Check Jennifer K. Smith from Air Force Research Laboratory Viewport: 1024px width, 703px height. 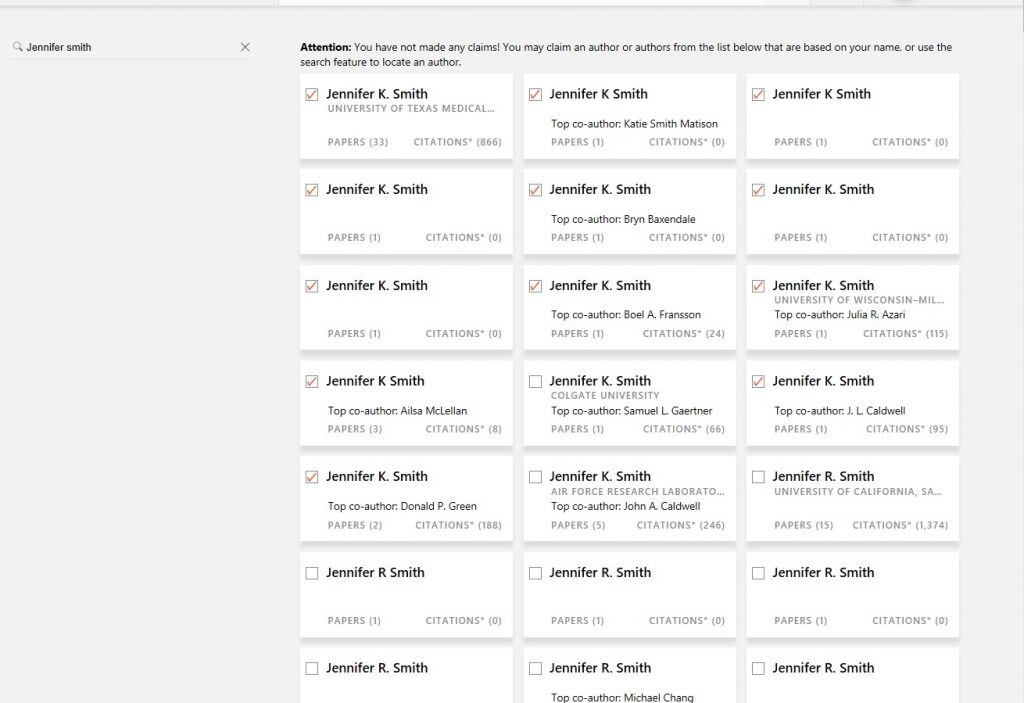535,477
